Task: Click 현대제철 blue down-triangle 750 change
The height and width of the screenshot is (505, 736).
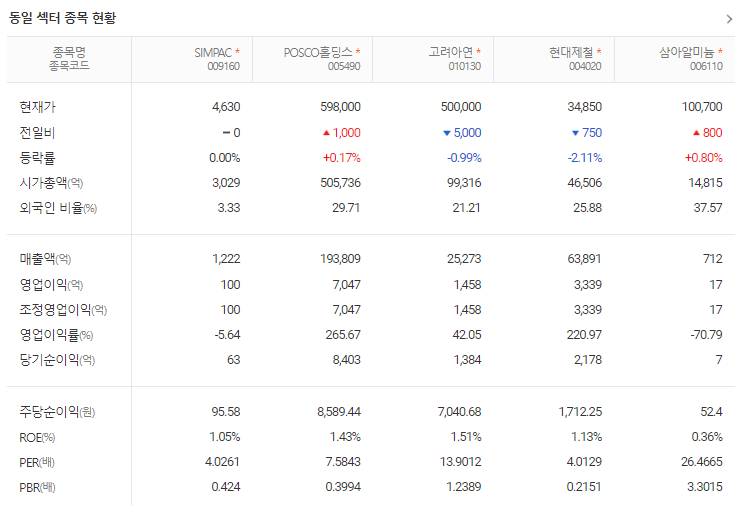Action: 586,133
